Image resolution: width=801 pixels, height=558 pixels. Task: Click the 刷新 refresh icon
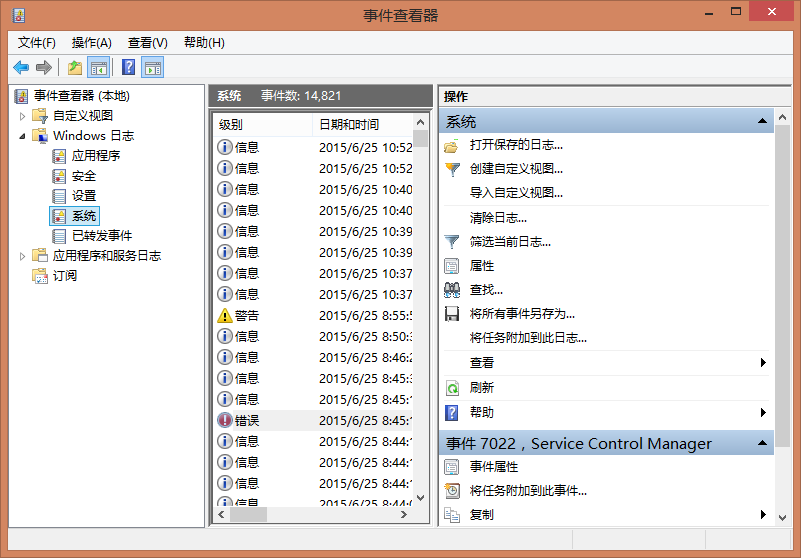(x=452, y=388)
